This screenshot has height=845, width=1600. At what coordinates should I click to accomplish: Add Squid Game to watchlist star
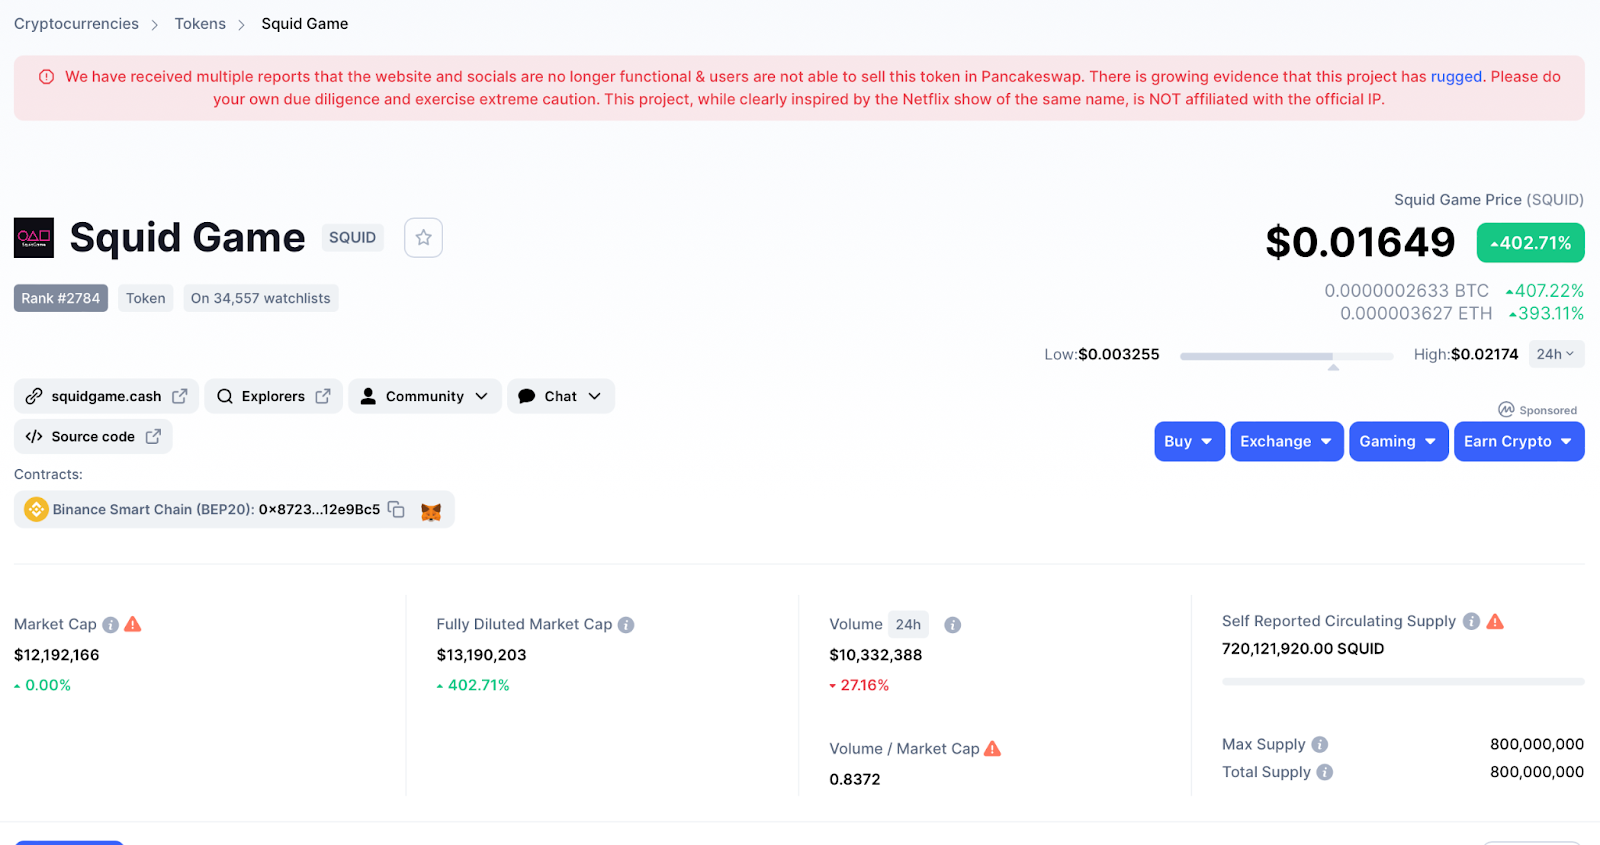click(423, 238)
